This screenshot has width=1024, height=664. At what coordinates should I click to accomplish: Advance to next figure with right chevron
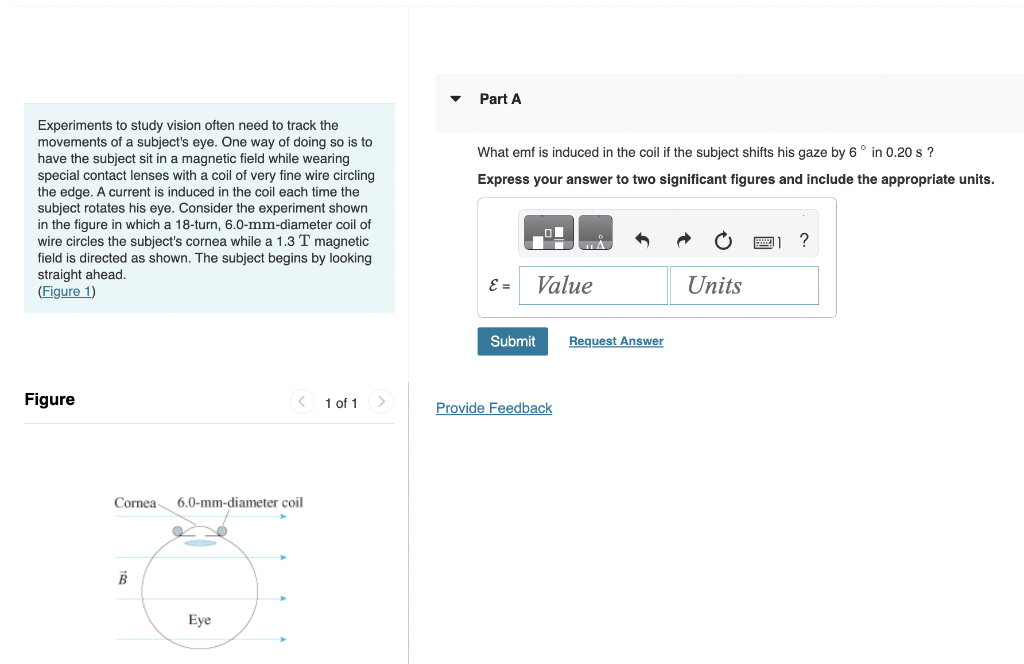pos(381,401)
